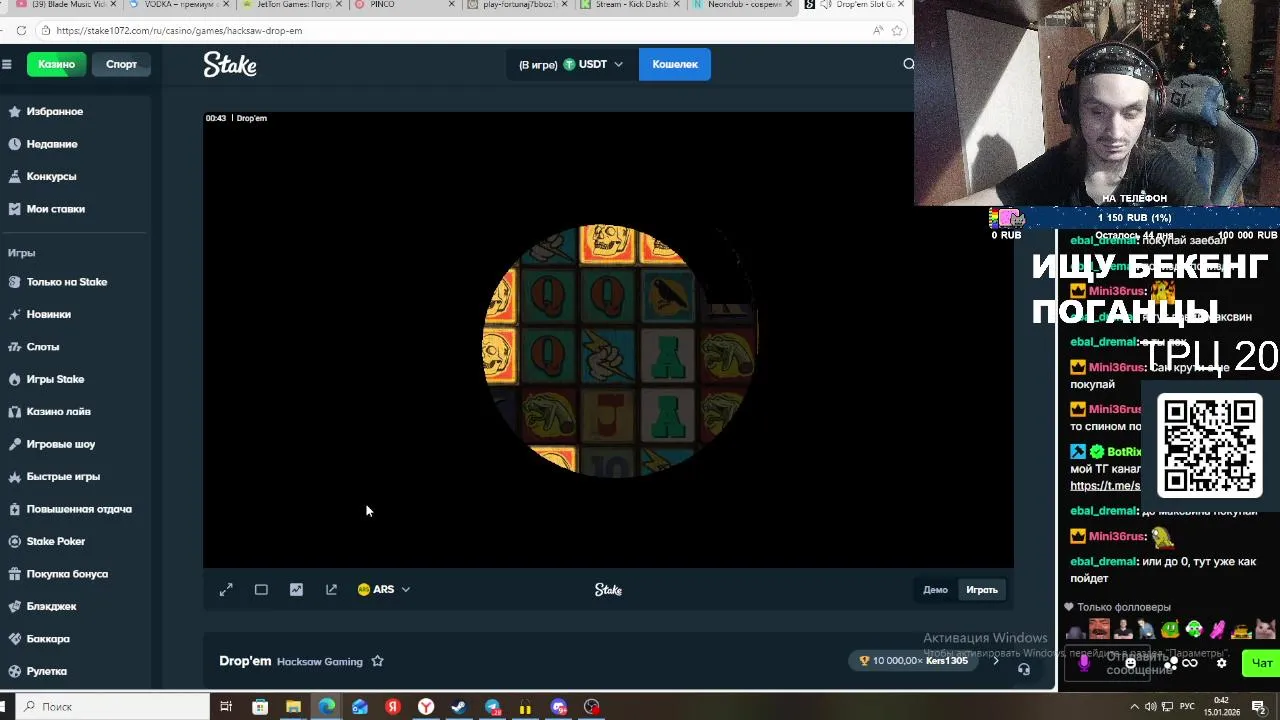
Task: Switch to PINCO browser tab
Action: point(404,5)
